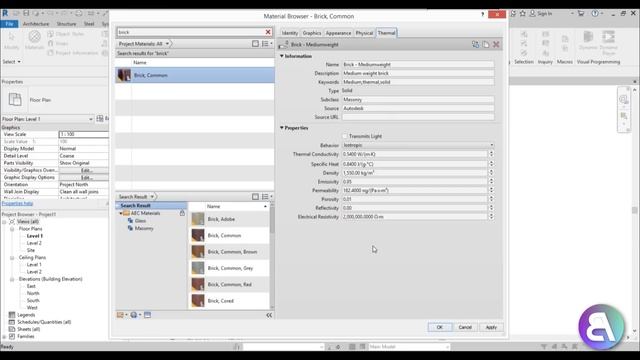Click the replace thermal asset icon
Image resolution: width=640 pixels, height=360 pixels.
coord(476,44)
